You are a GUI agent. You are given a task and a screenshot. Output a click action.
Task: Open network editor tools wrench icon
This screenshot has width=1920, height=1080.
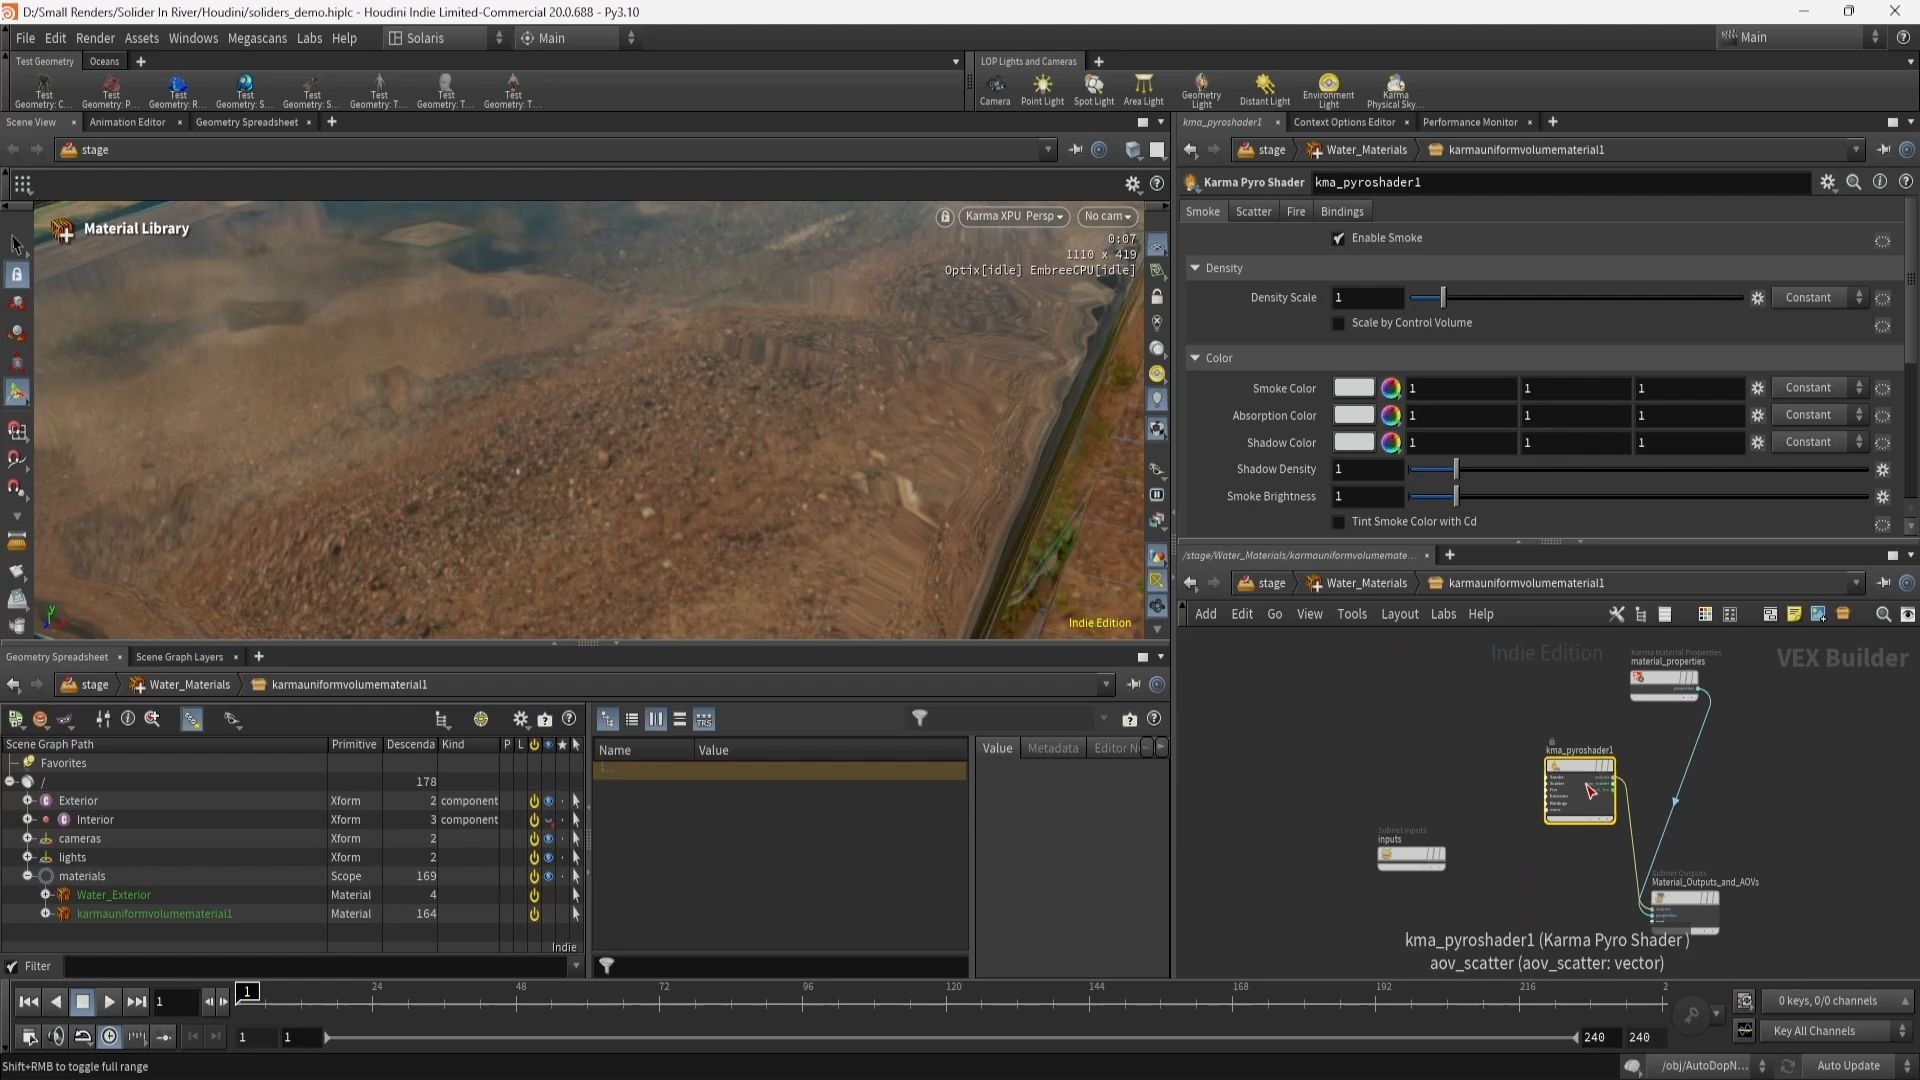(x=1616, y=614)
